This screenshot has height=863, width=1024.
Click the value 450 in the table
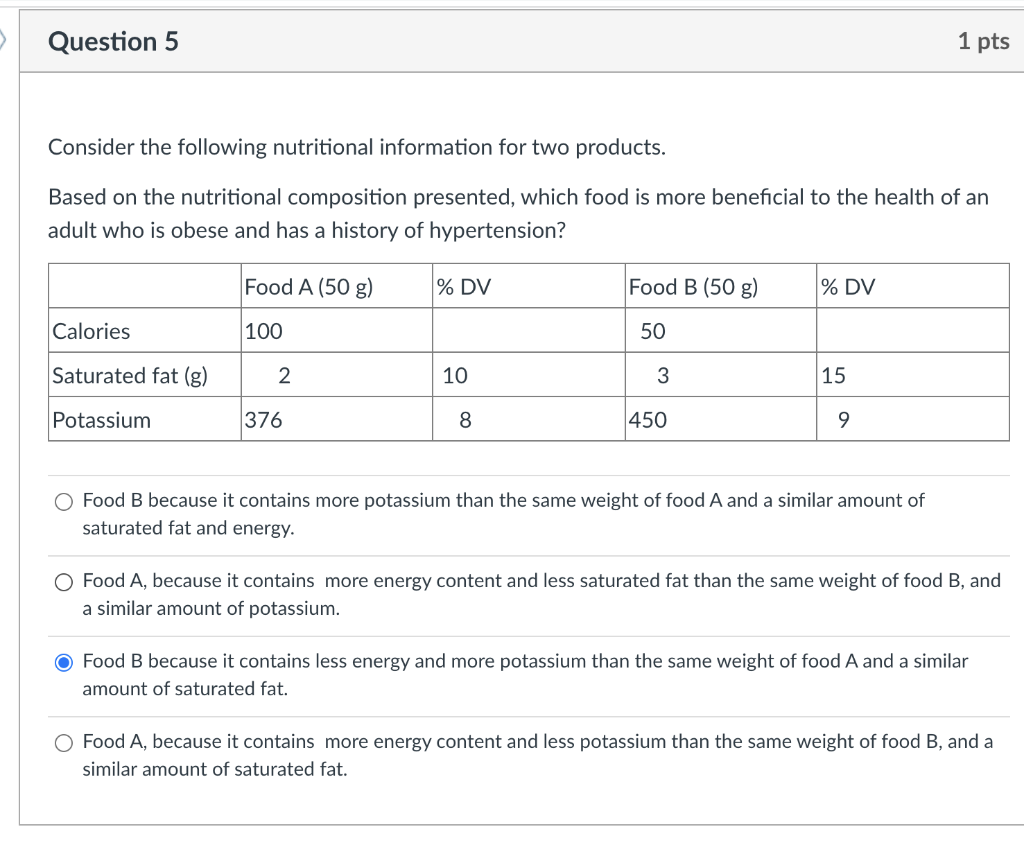pos(648,420)
